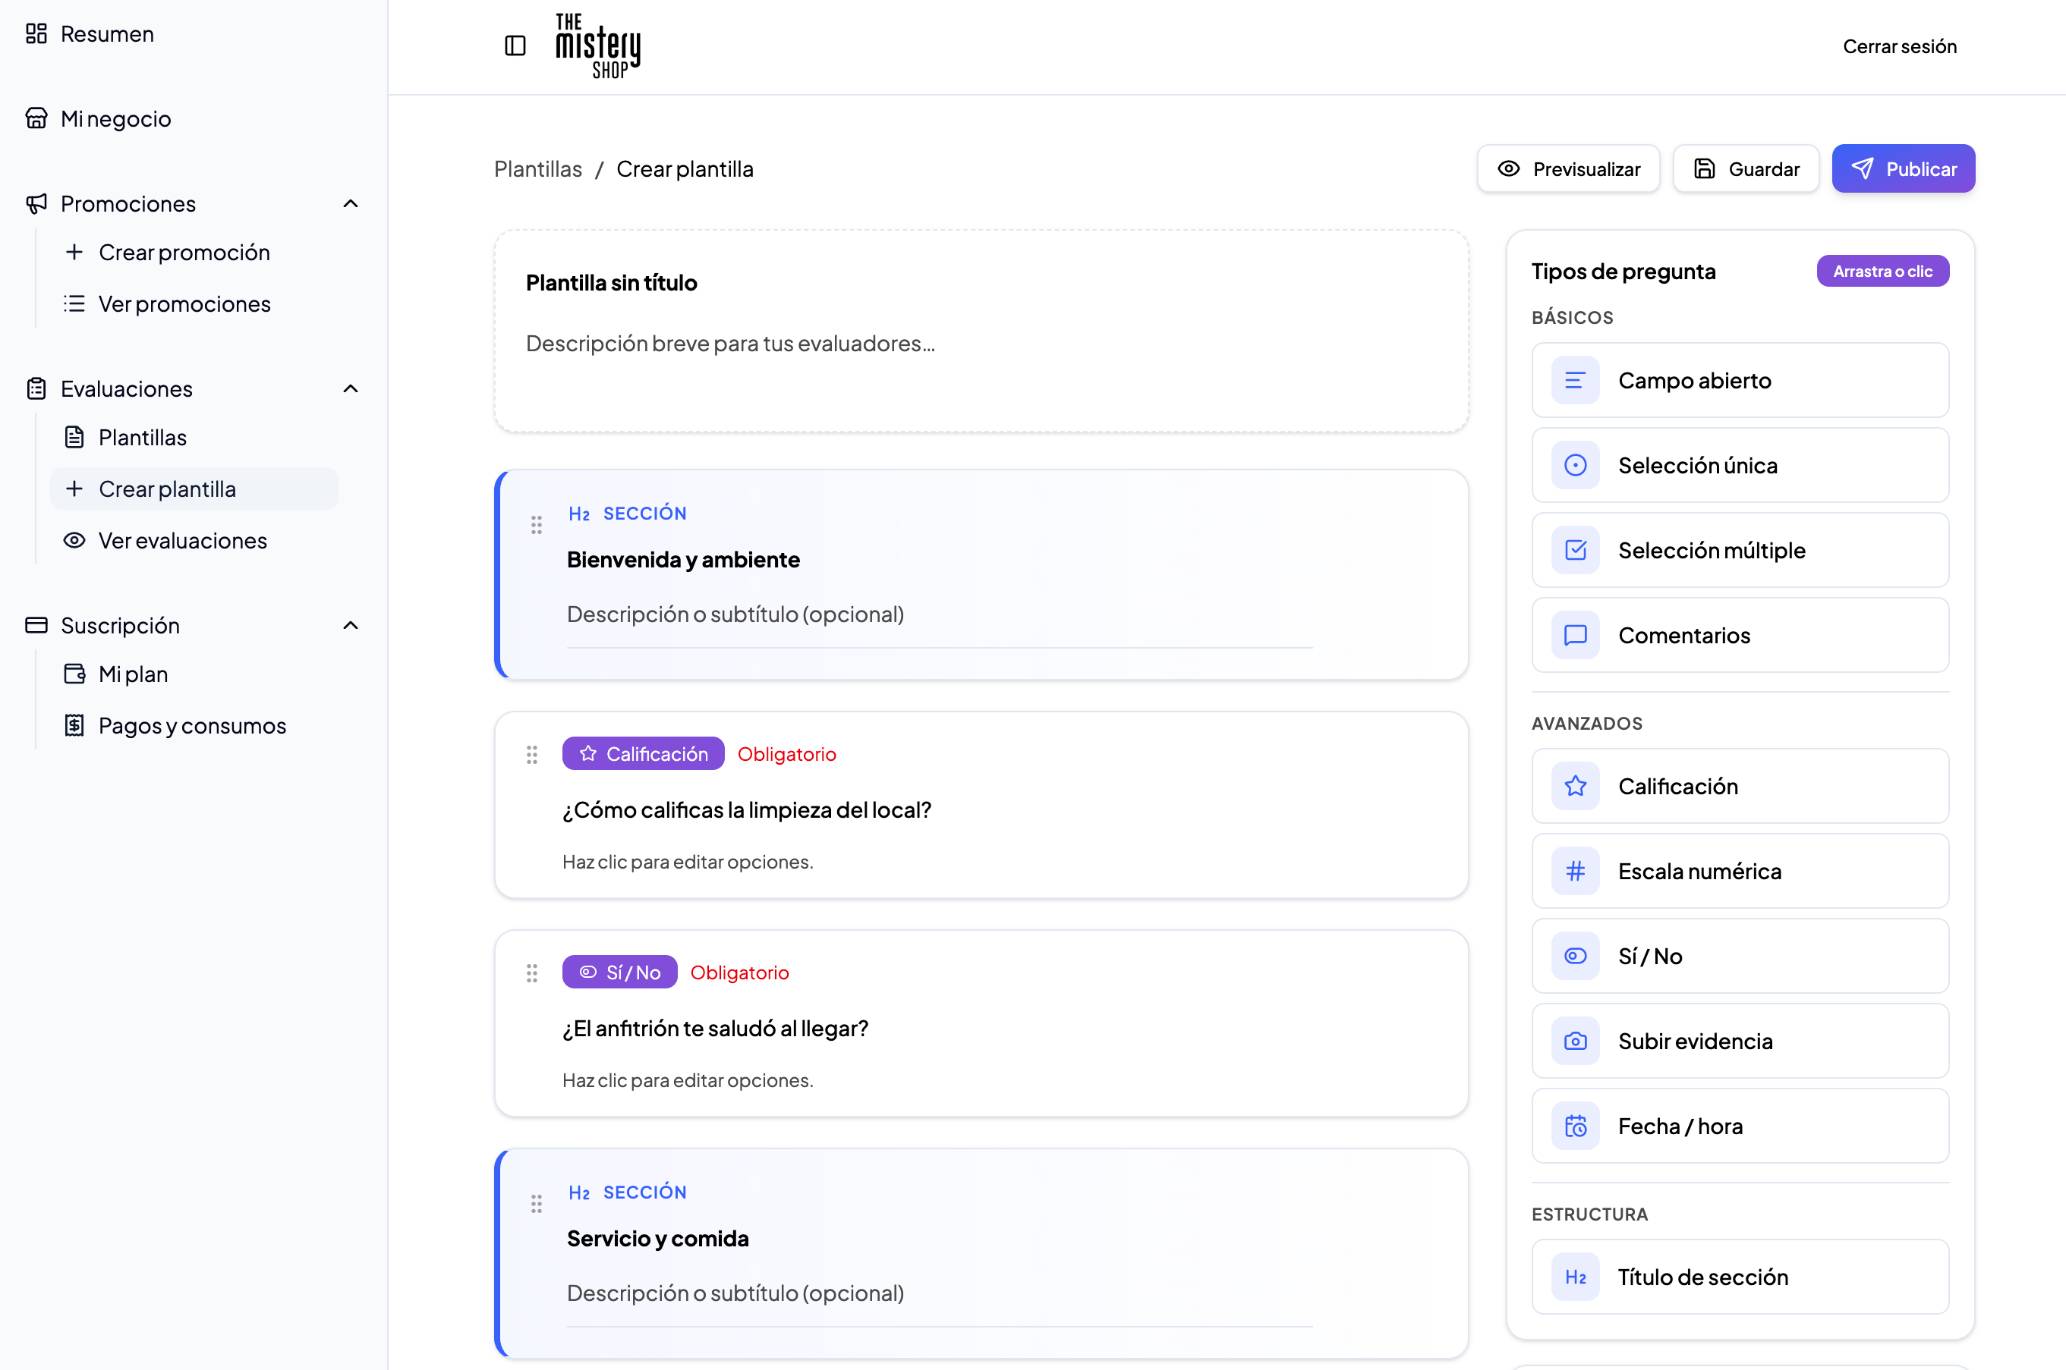
Task: Open Previsualizar with the eye icon
Action: (1568, 169)
